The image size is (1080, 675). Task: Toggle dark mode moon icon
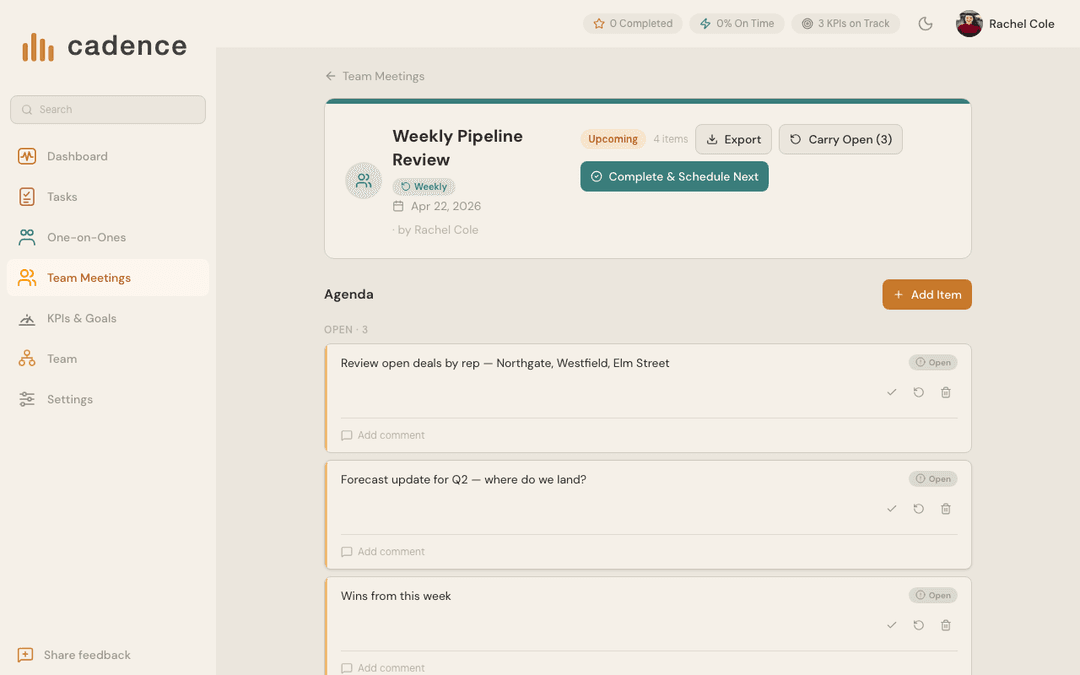[925, 24]
